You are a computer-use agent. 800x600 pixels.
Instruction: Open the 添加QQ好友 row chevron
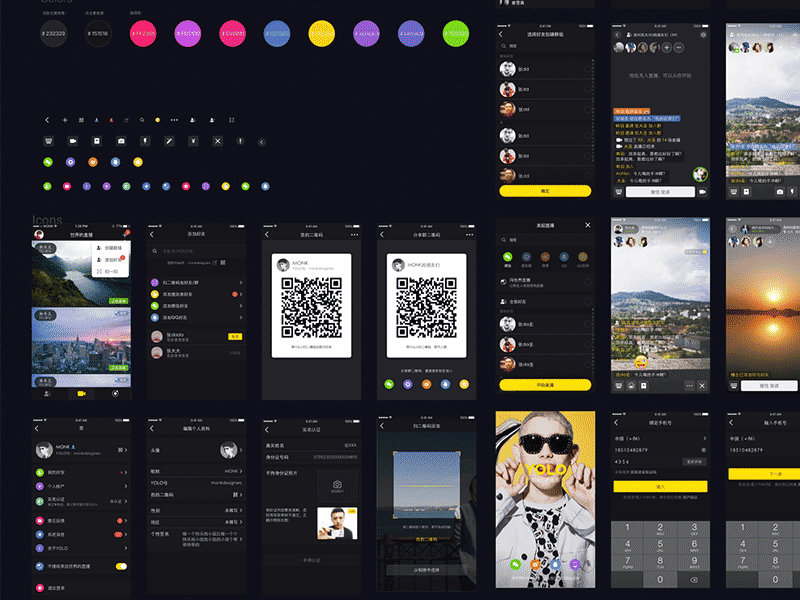click(241, 317)
